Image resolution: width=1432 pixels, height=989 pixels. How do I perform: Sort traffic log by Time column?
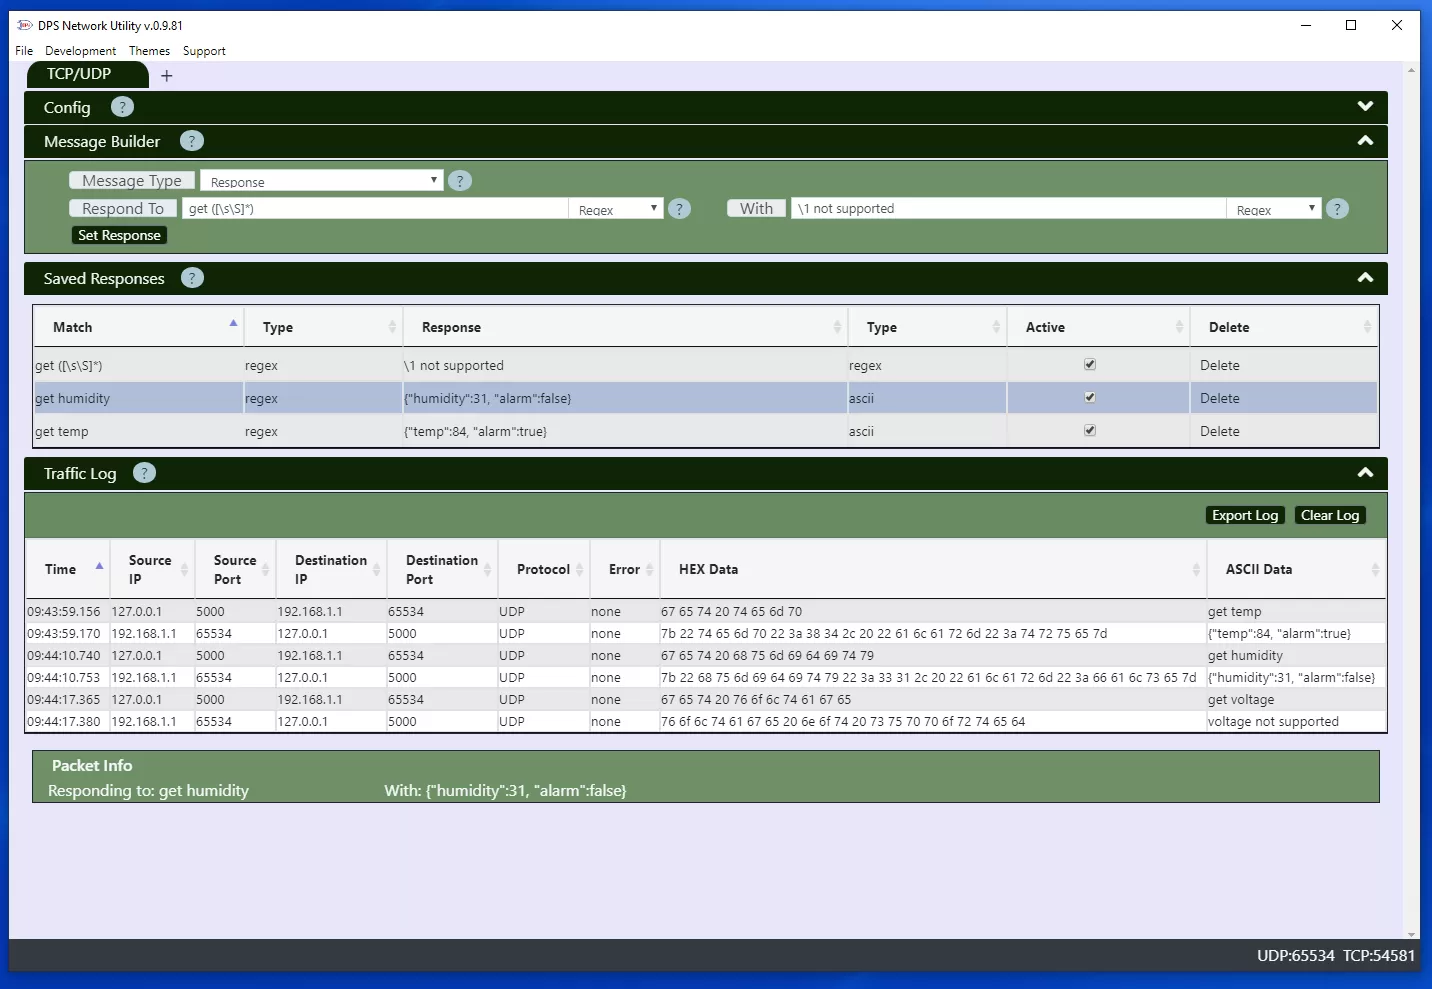coord(61,569)
